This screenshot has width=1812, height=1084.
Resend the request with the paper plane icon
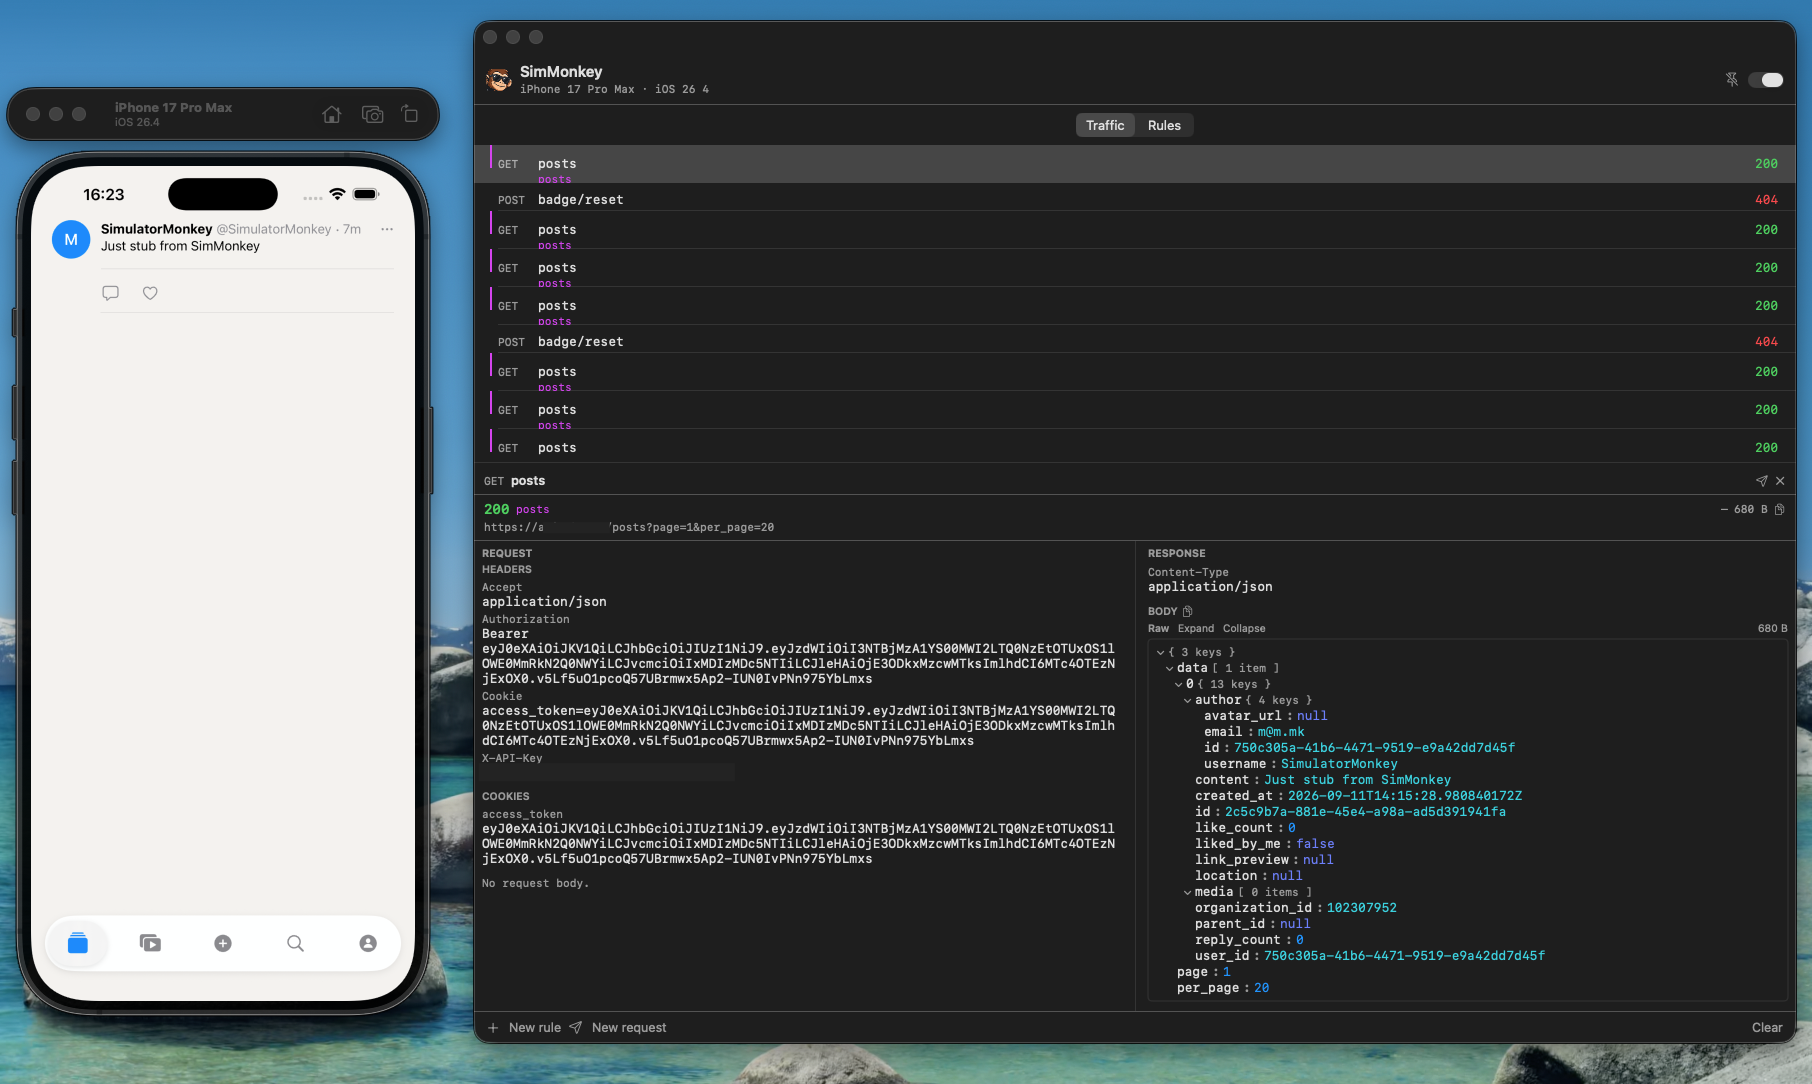pyautogui.click(x=1761, y=481)
